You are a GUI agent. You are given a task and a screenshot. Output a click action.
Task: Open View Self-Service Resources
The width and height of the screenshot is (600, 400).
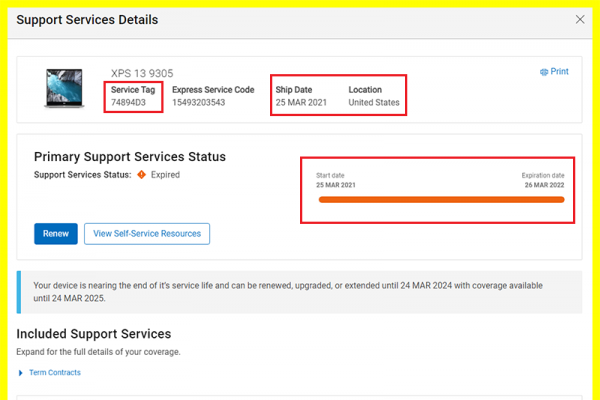147,234
